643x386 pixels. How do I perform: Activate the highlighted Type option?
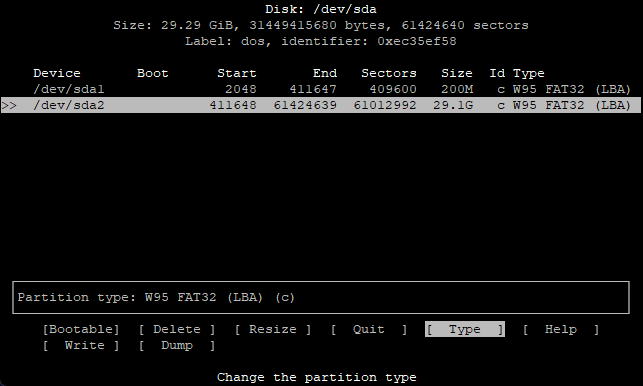(465, 329)
